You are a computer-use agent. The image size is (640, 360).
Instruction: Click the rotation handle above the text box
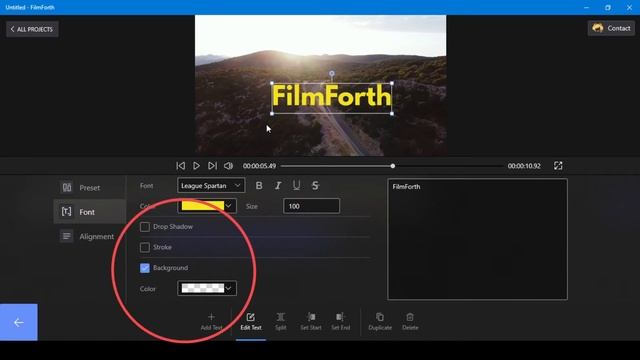pos(332,73)
